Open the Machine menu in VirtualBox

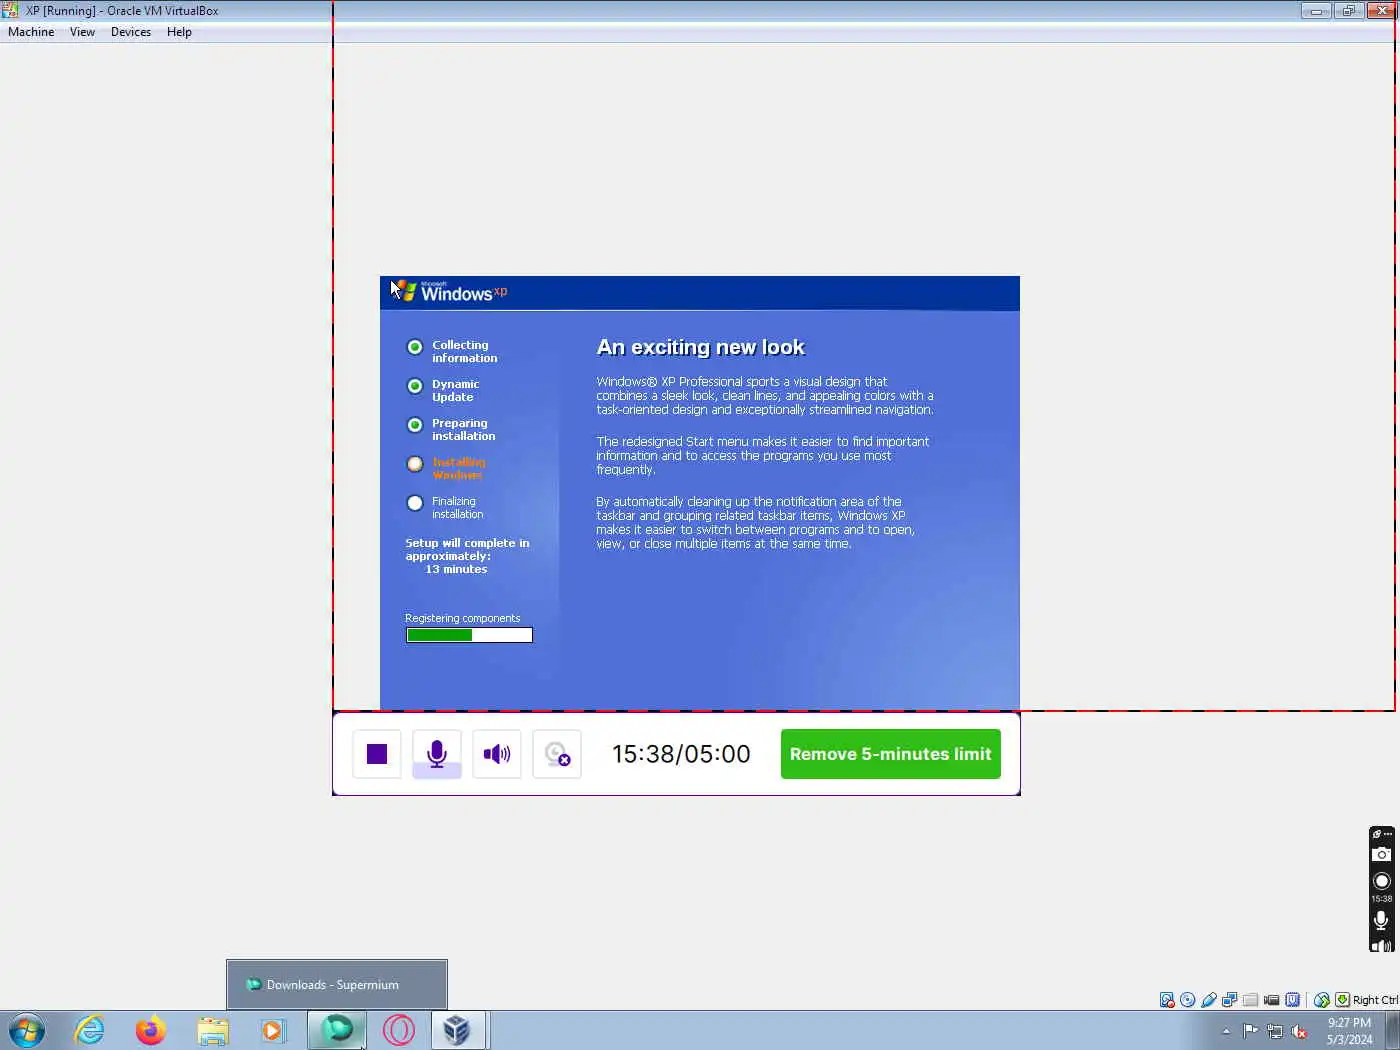(31, 32)
